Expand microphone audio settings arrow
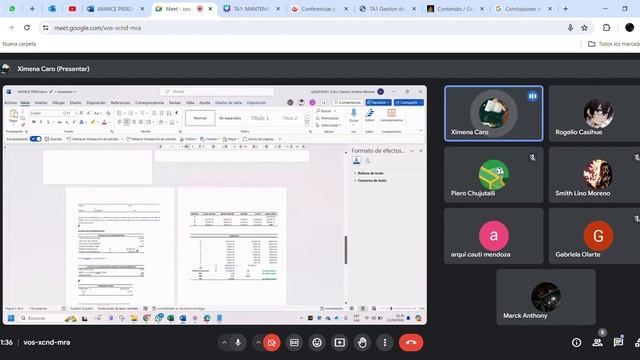 pyautogui.click(x=224, y=343)
